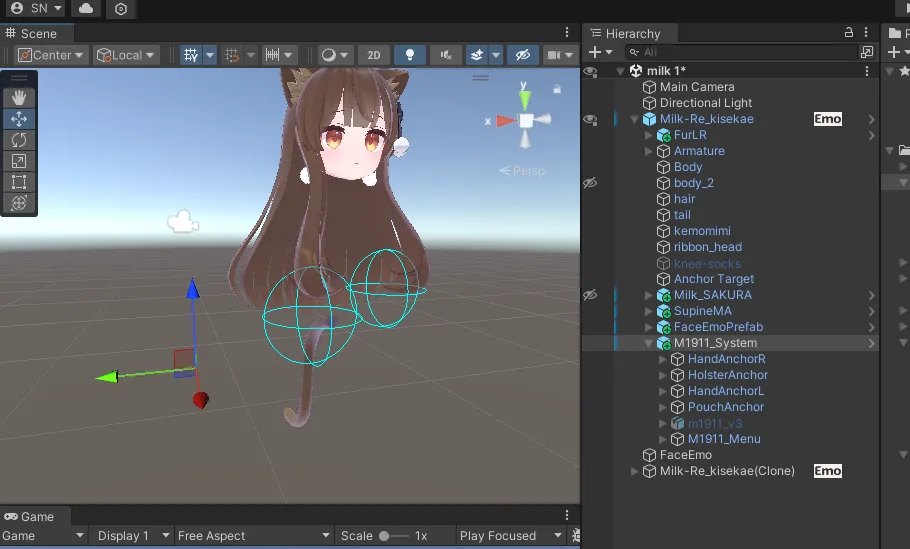Focus the Hierarchy search field
This screenshot has height=549, width=910.
pos(740,52)
